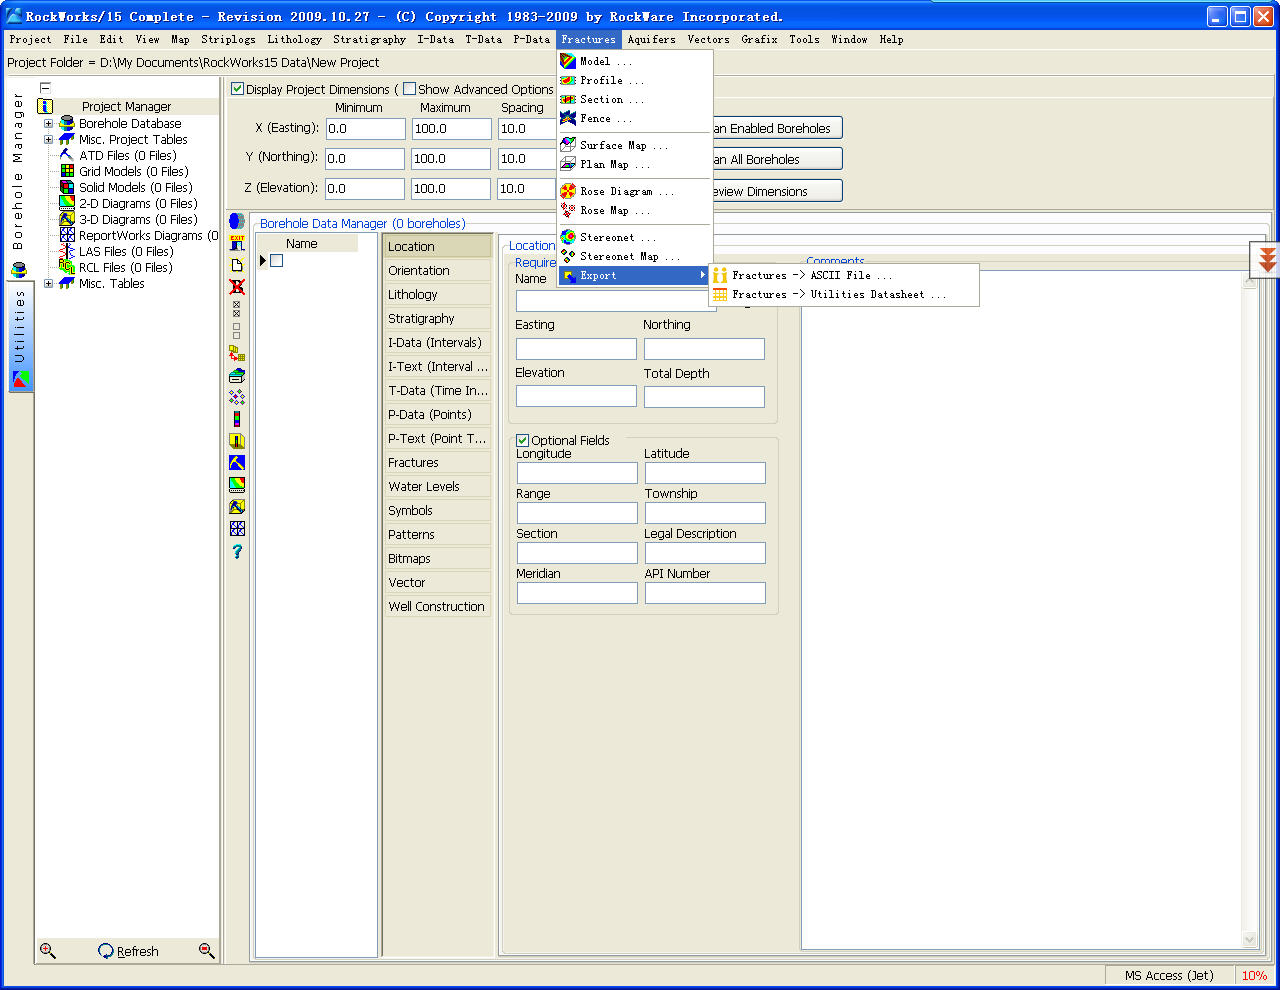The image size is (1280, 990).
Task: Click the Total Depth input field
Action: (x=704, y=397)
